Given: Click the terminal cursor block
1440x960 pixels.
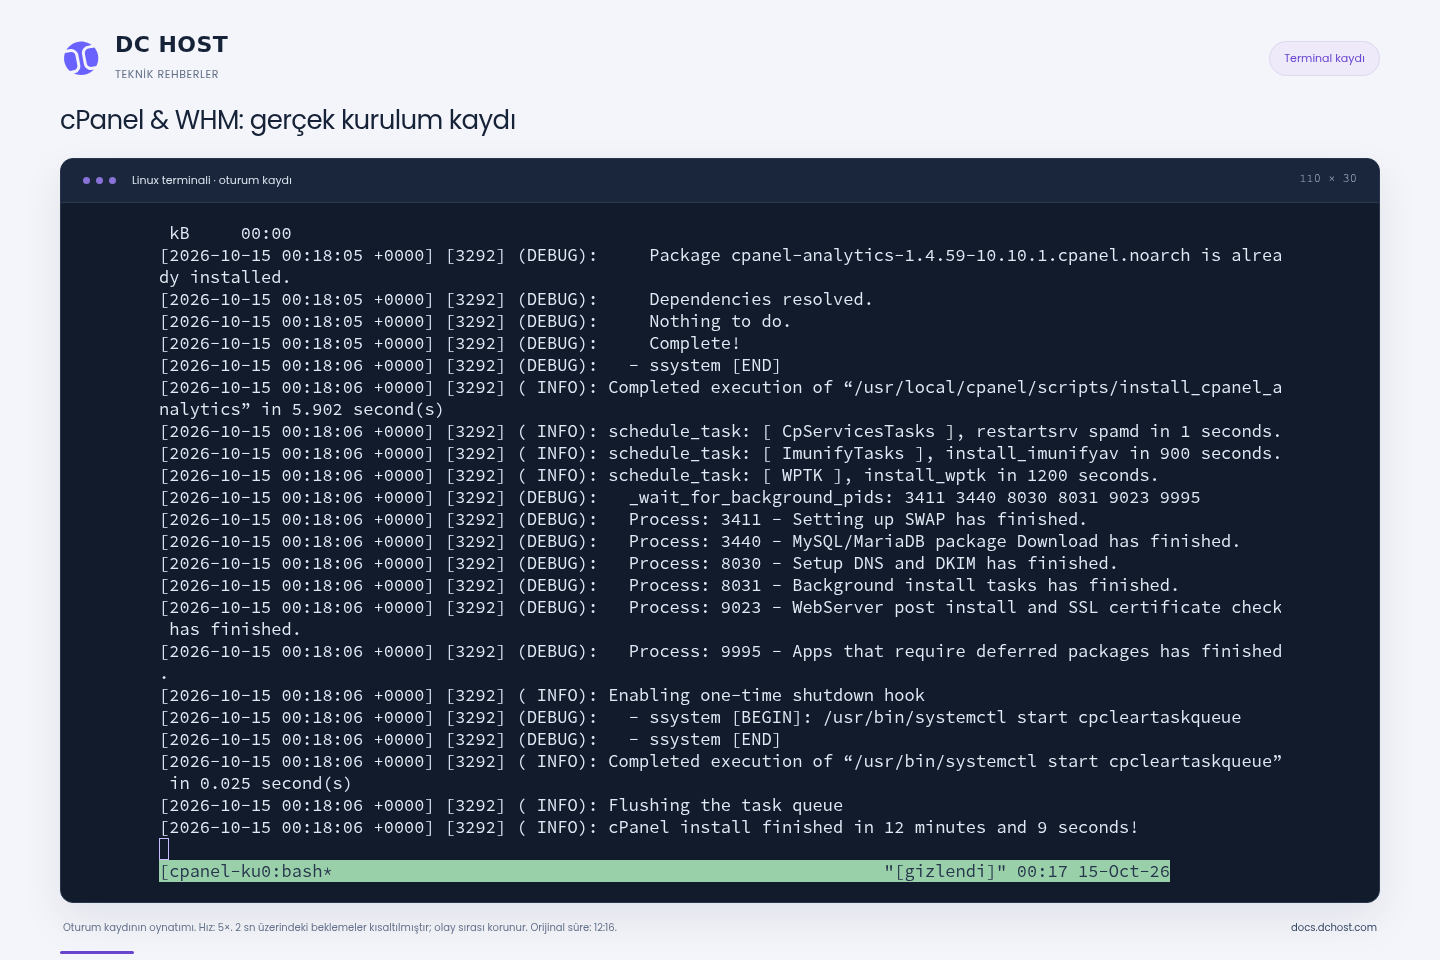Looking at the screenshot, I should [164, 849].
